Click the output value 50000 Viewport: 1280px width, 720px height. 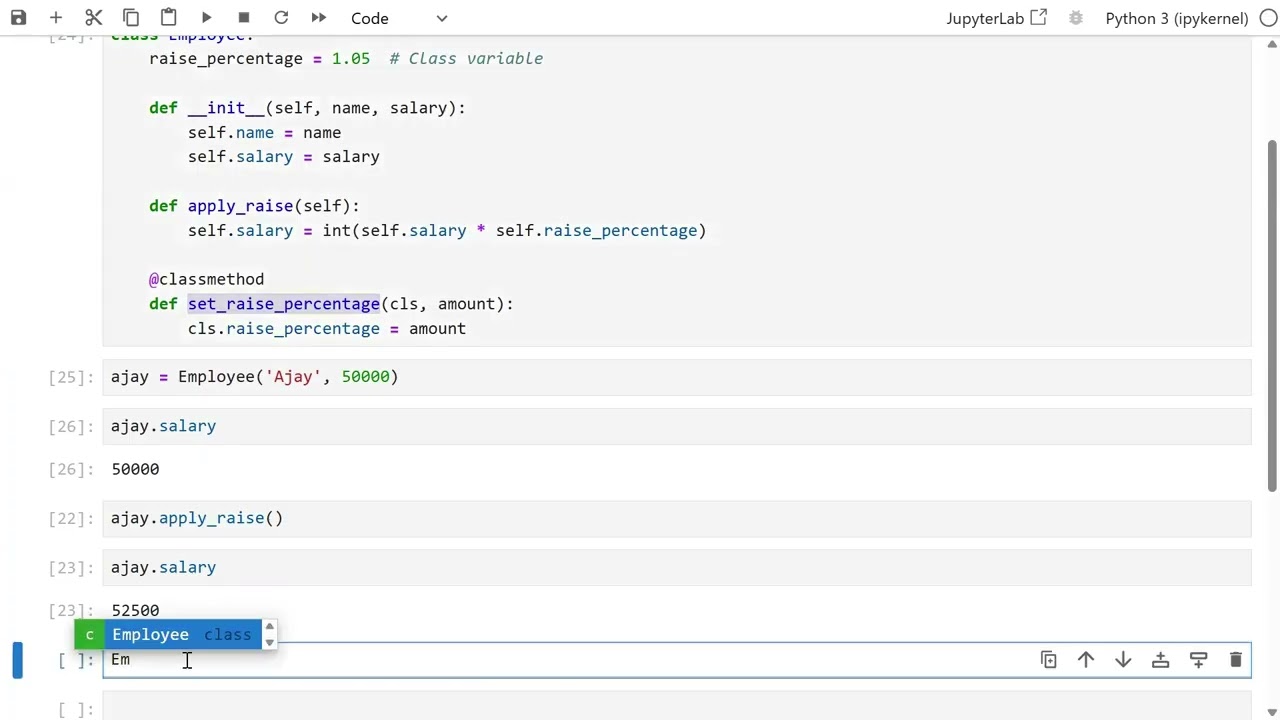pyautogui.click(x=135, y=469)
